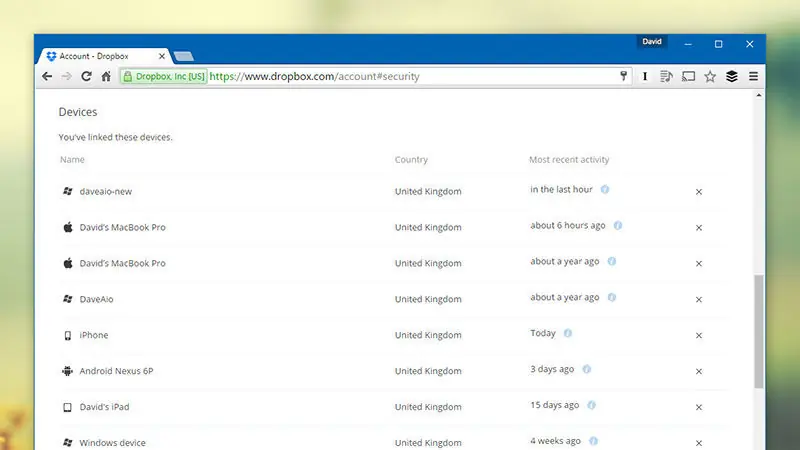Viewport: 800px width, 450px height.
Task: Unlink the iPhone device
Action: coord(699,335)
